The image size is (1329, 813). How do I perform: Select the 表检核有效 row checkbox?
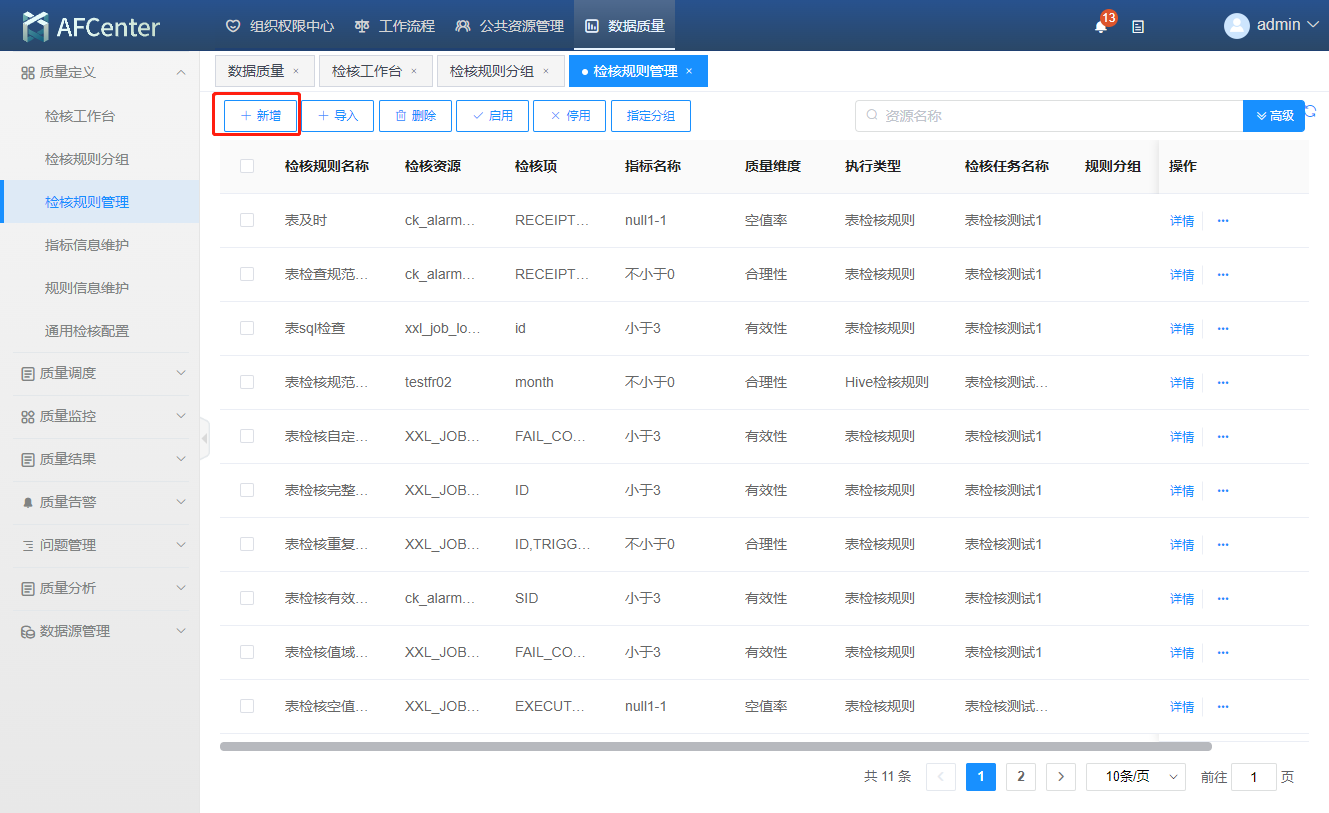(x=247, y=598)
